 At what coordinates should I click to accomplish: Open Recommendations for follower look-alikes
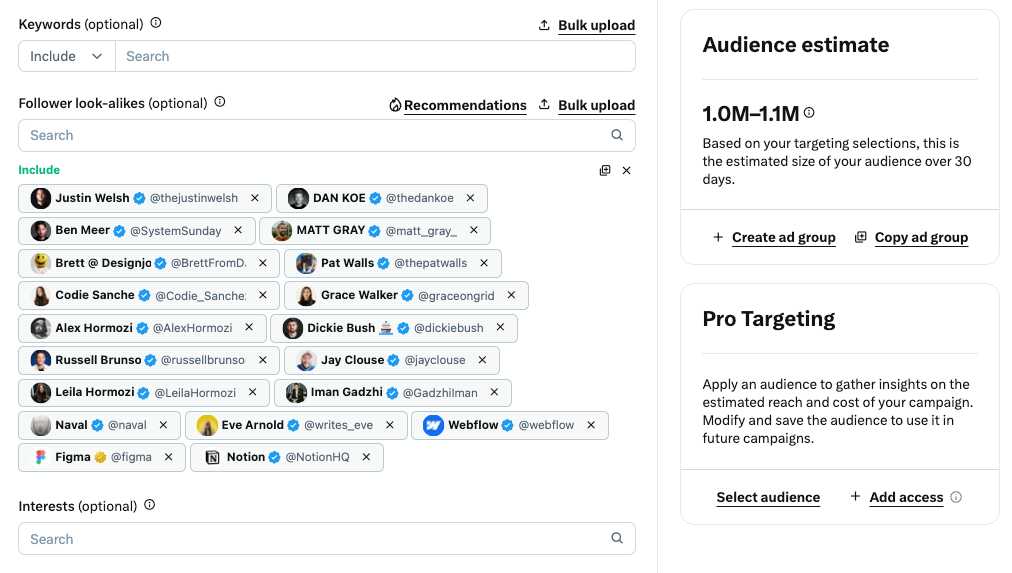465,105
